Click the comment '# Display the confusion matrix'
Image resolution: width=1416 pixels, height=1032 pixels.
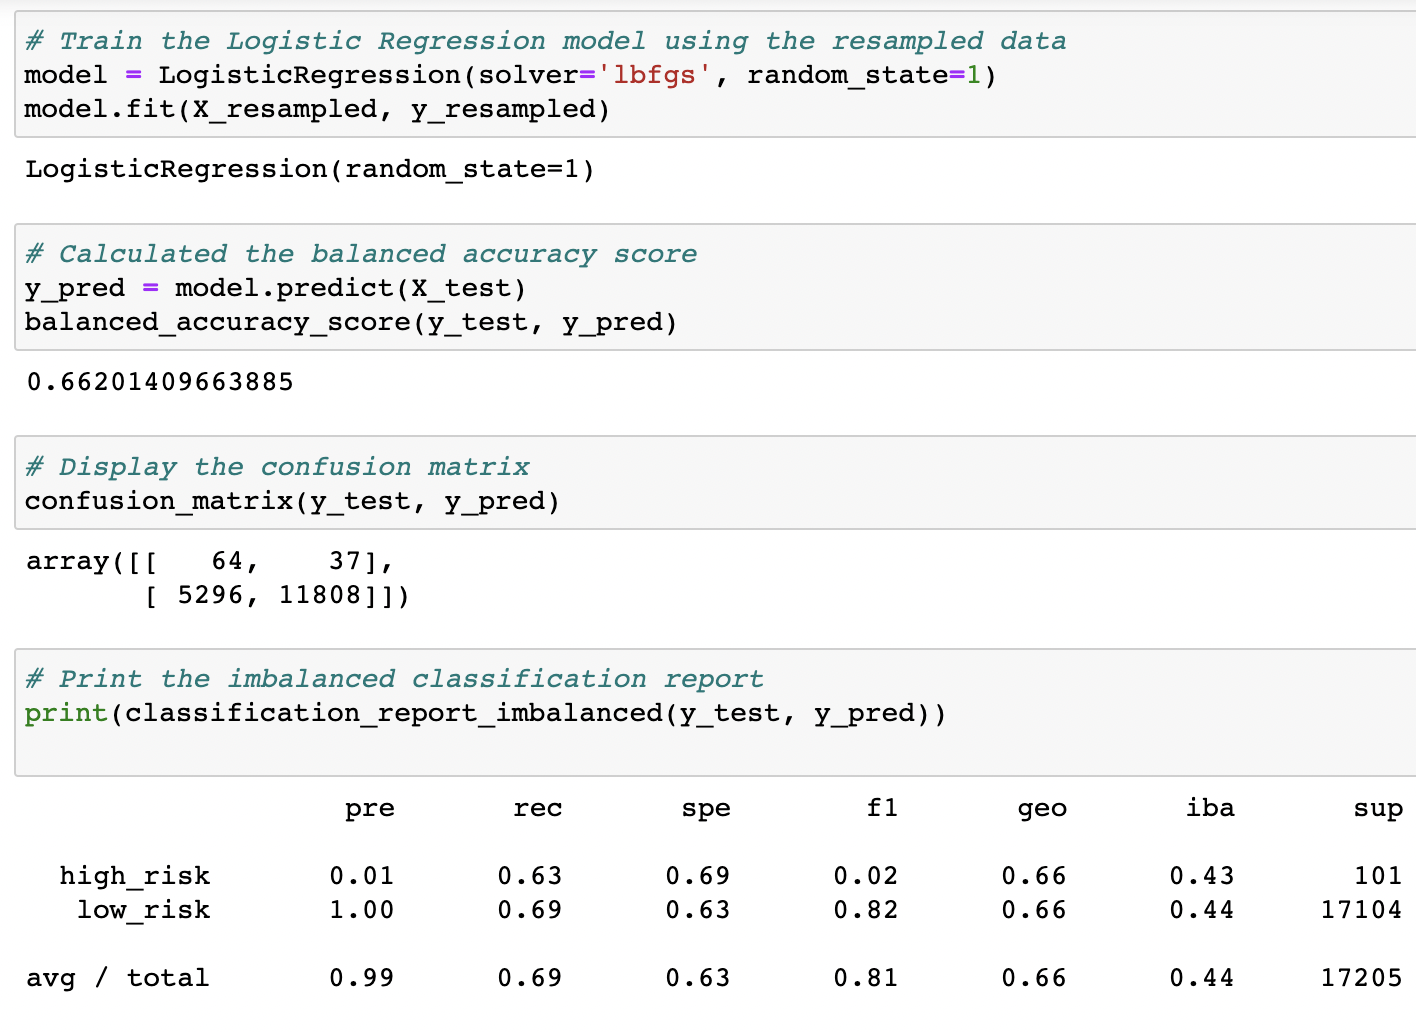tap(277, 467)
